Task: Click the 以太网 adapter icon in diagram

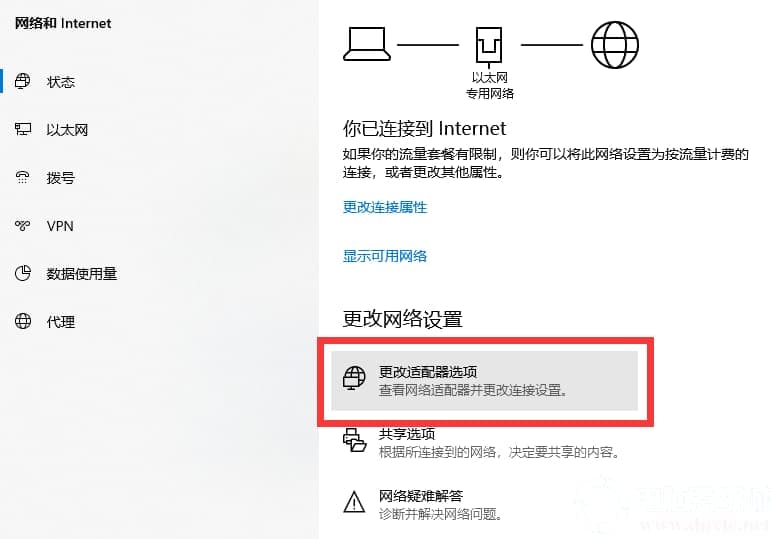Action: pyautogui.click(x=489, y=45)
